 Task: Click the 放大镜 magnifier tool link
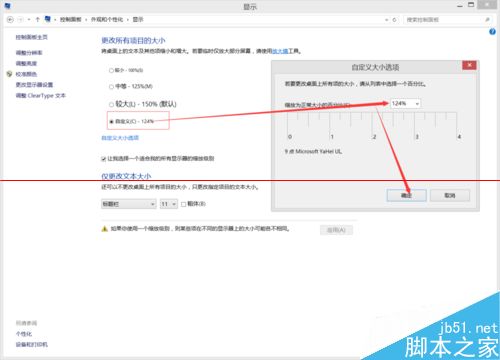pyautogui.click(x=280, y=51)
